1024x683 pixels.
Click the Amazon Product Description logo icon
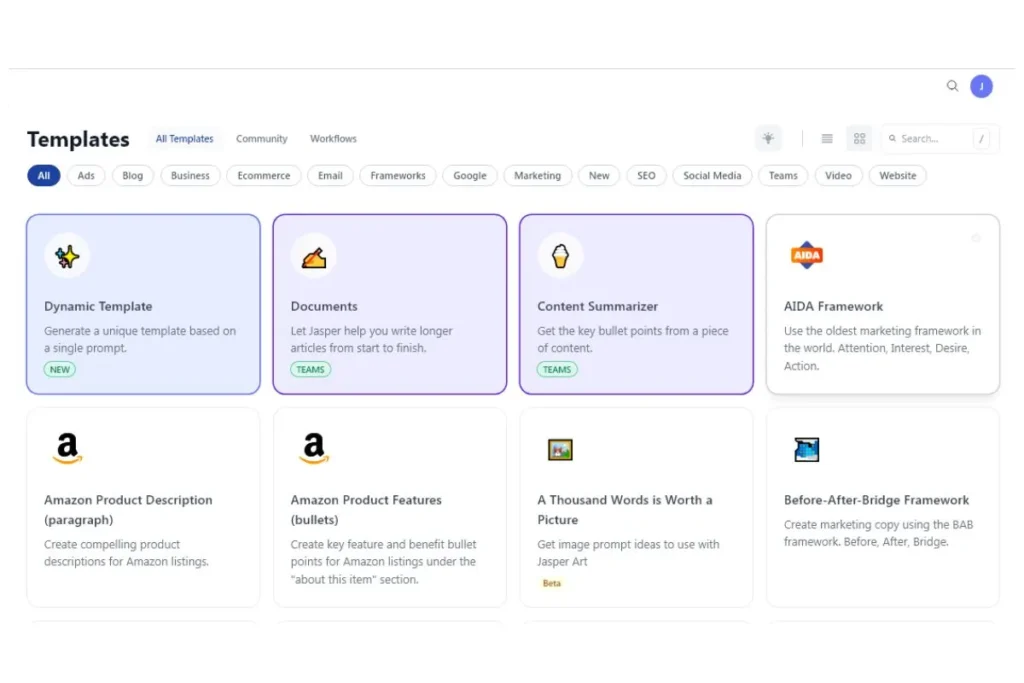tap(67, 448)
